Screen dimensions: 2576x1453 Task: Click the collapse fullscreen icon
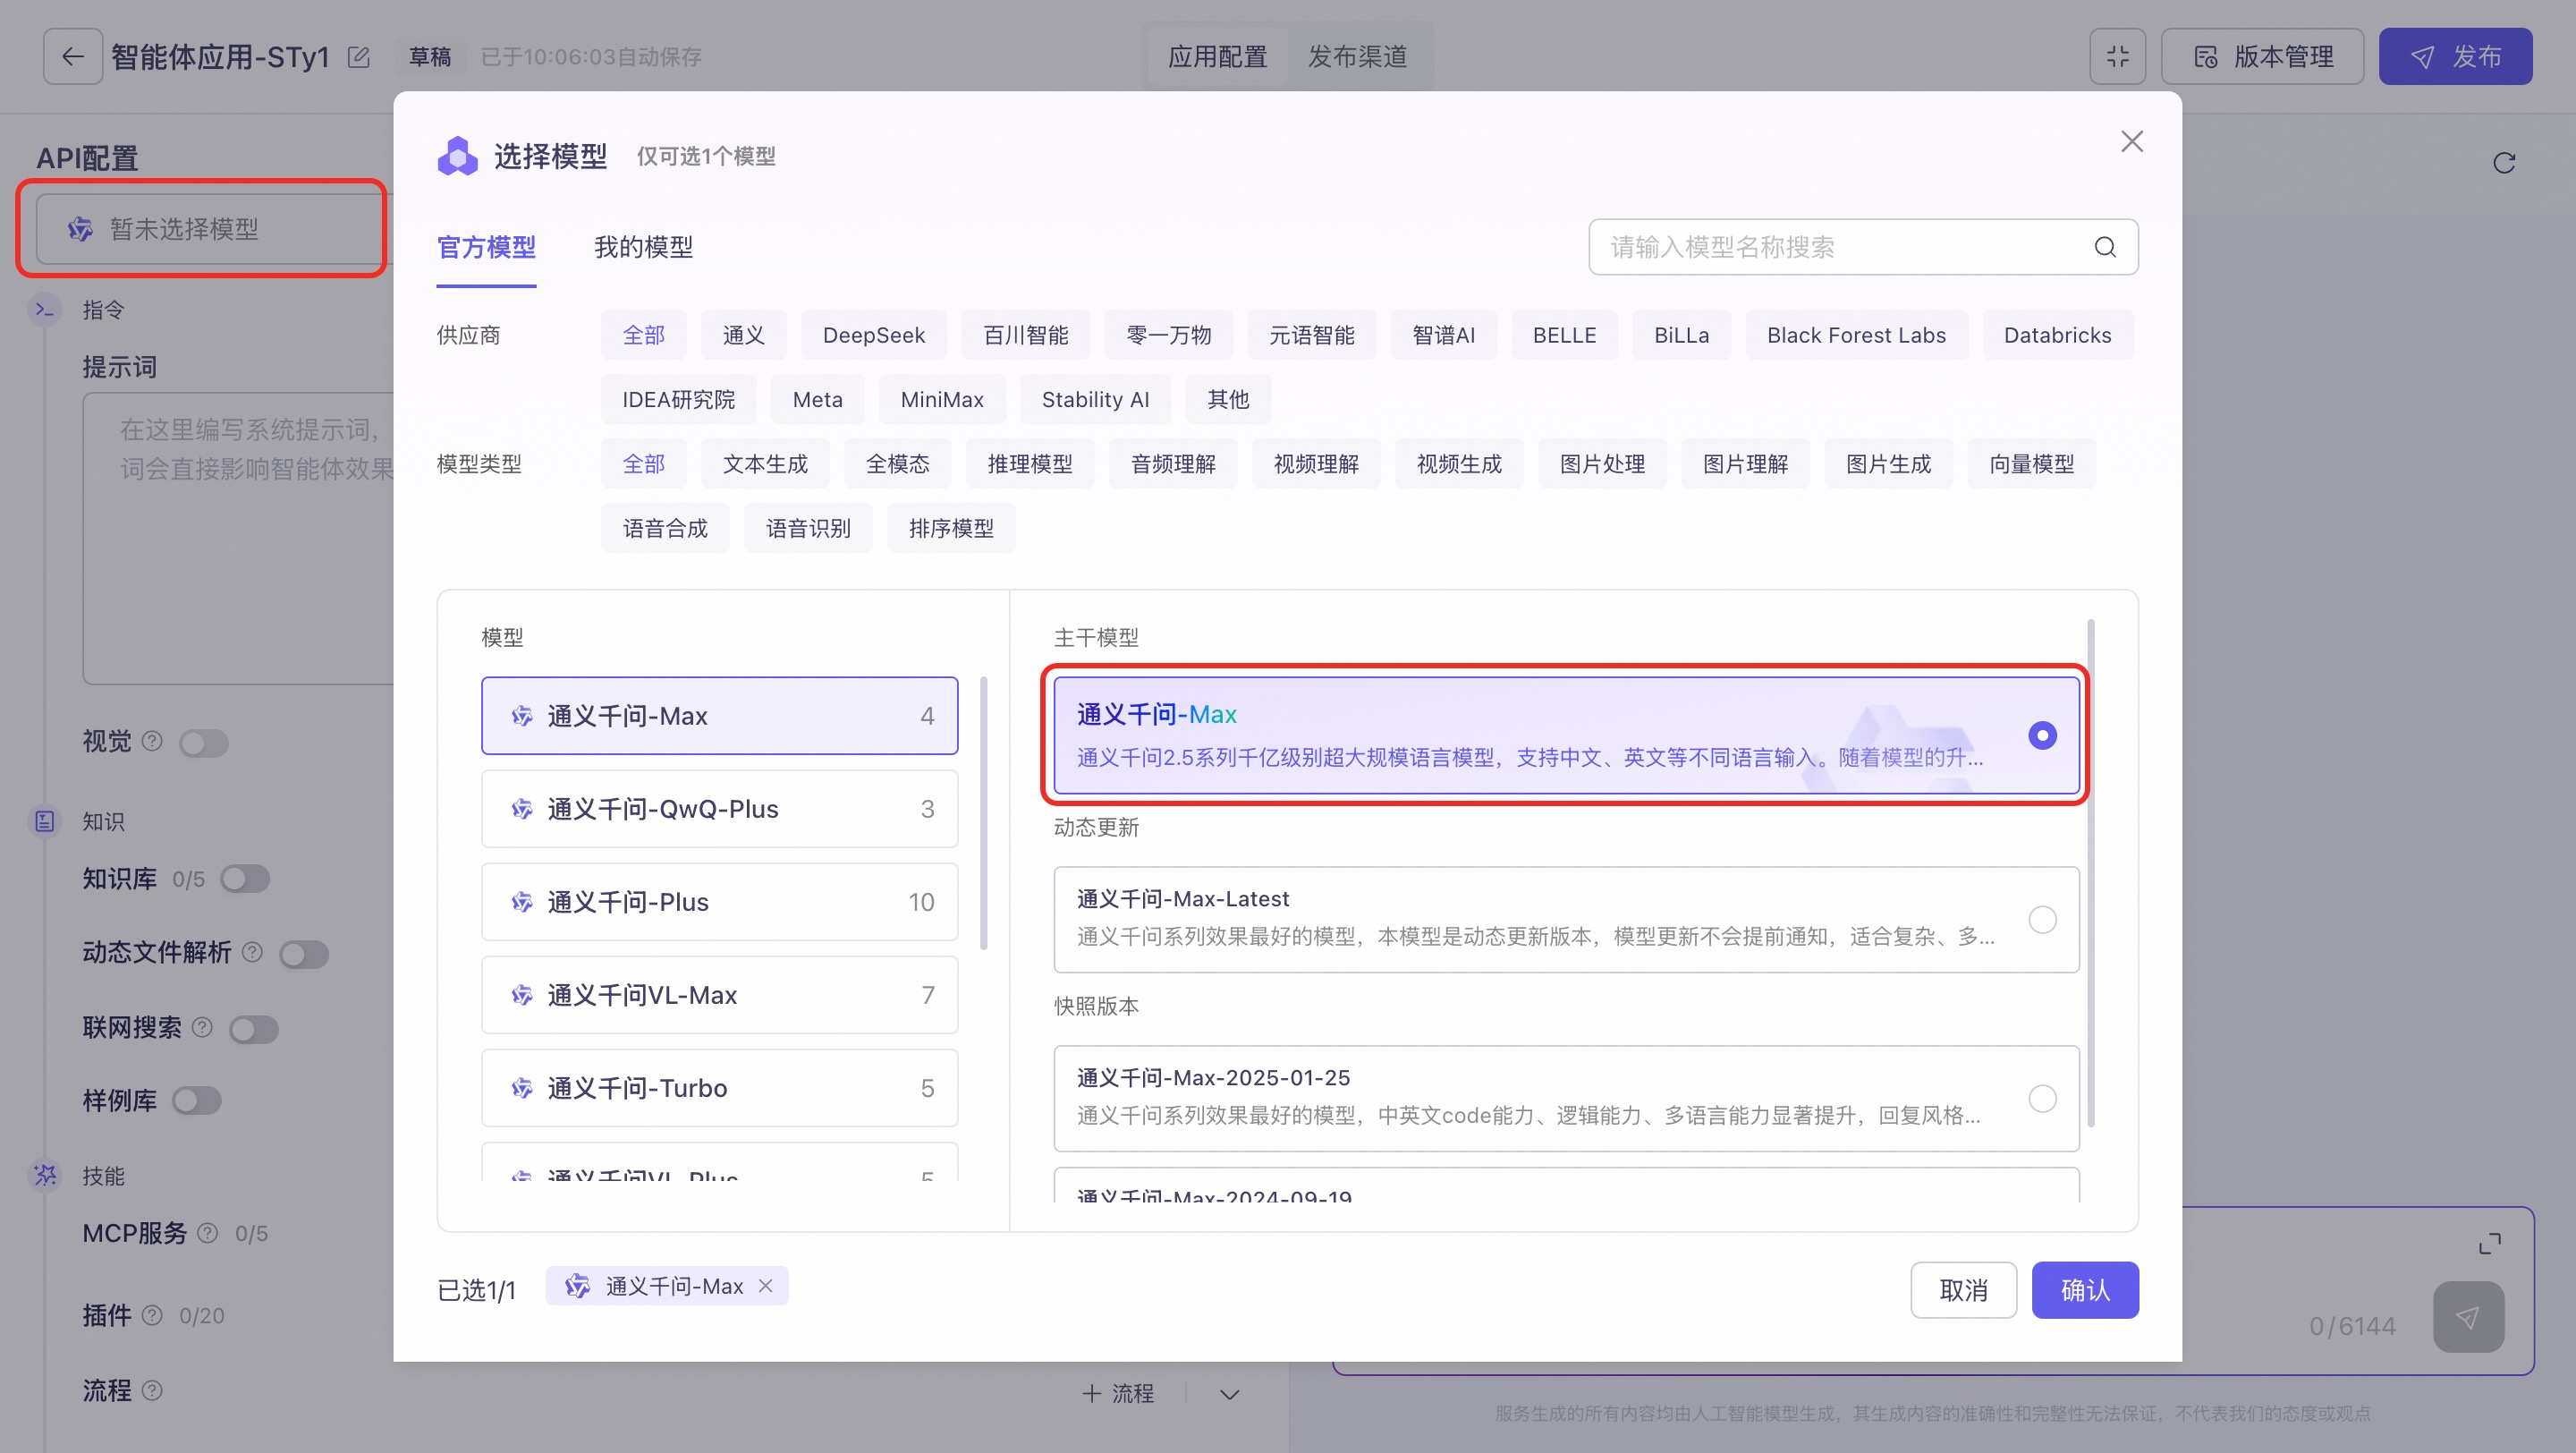pos(2117,57)
